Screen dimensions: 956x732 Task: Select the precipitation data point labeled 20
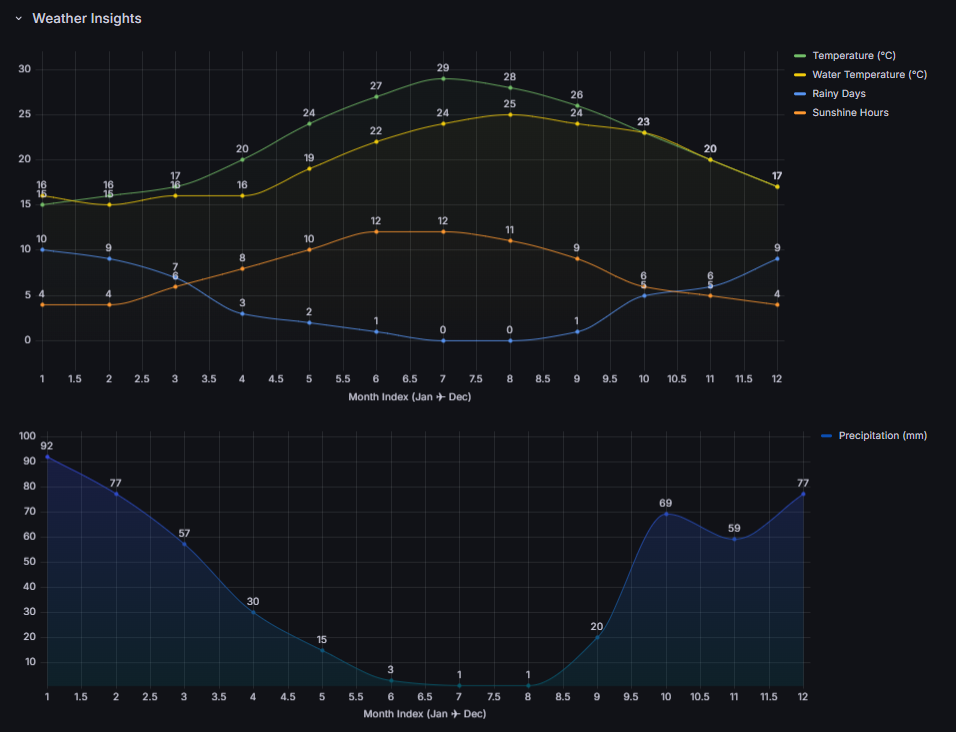(x=597, y=637)
